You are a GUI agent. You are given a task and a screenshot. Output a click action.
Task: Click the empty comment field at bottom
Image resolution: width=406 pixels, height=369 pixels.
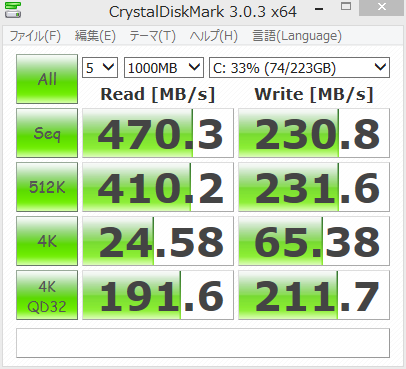[x=203, y=343]
